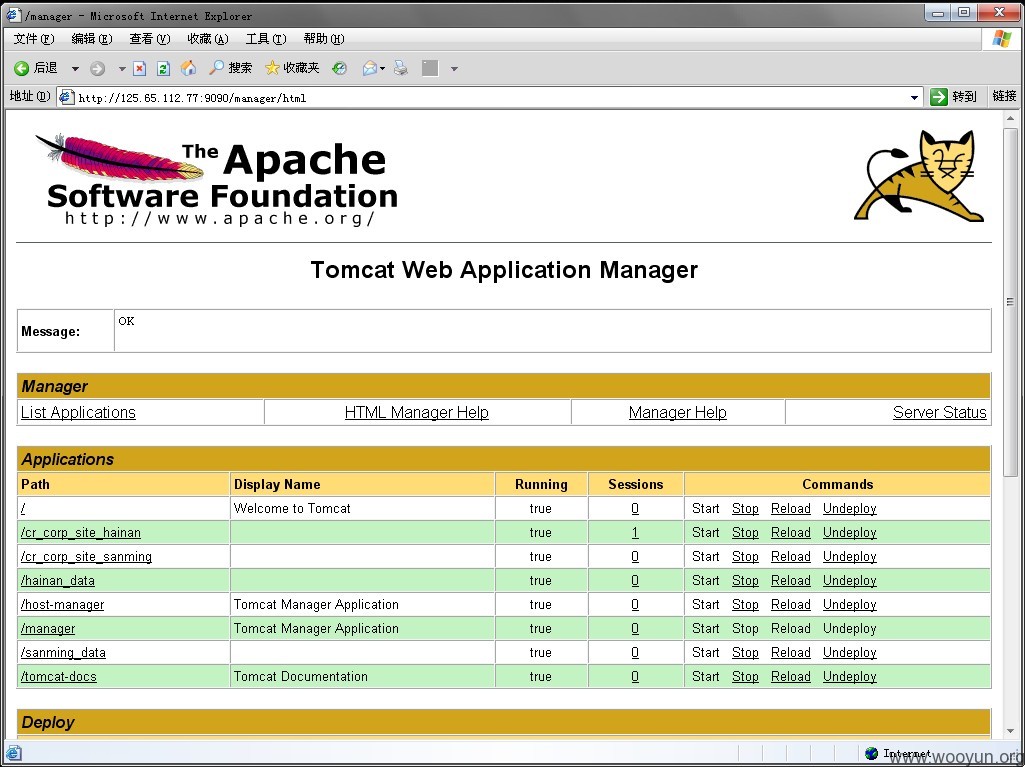Open the 收藏(A) menu
This screenshot has width=1025, height=767.
tap(208, 39)
